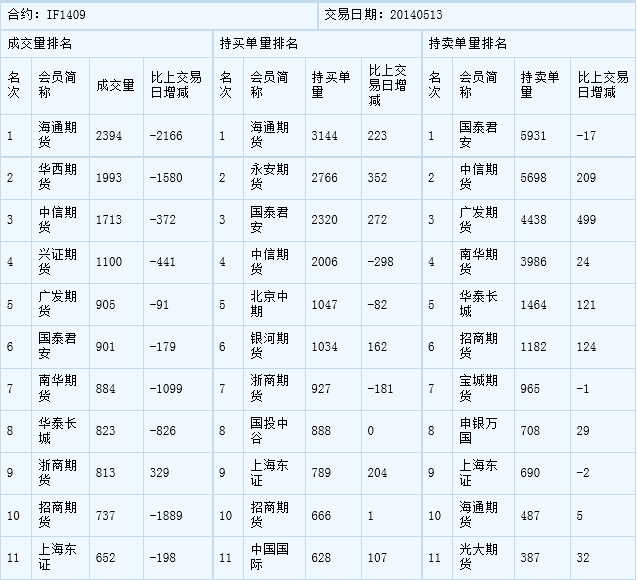Select 宝城期货 in the short position list

tap(477, 387)
